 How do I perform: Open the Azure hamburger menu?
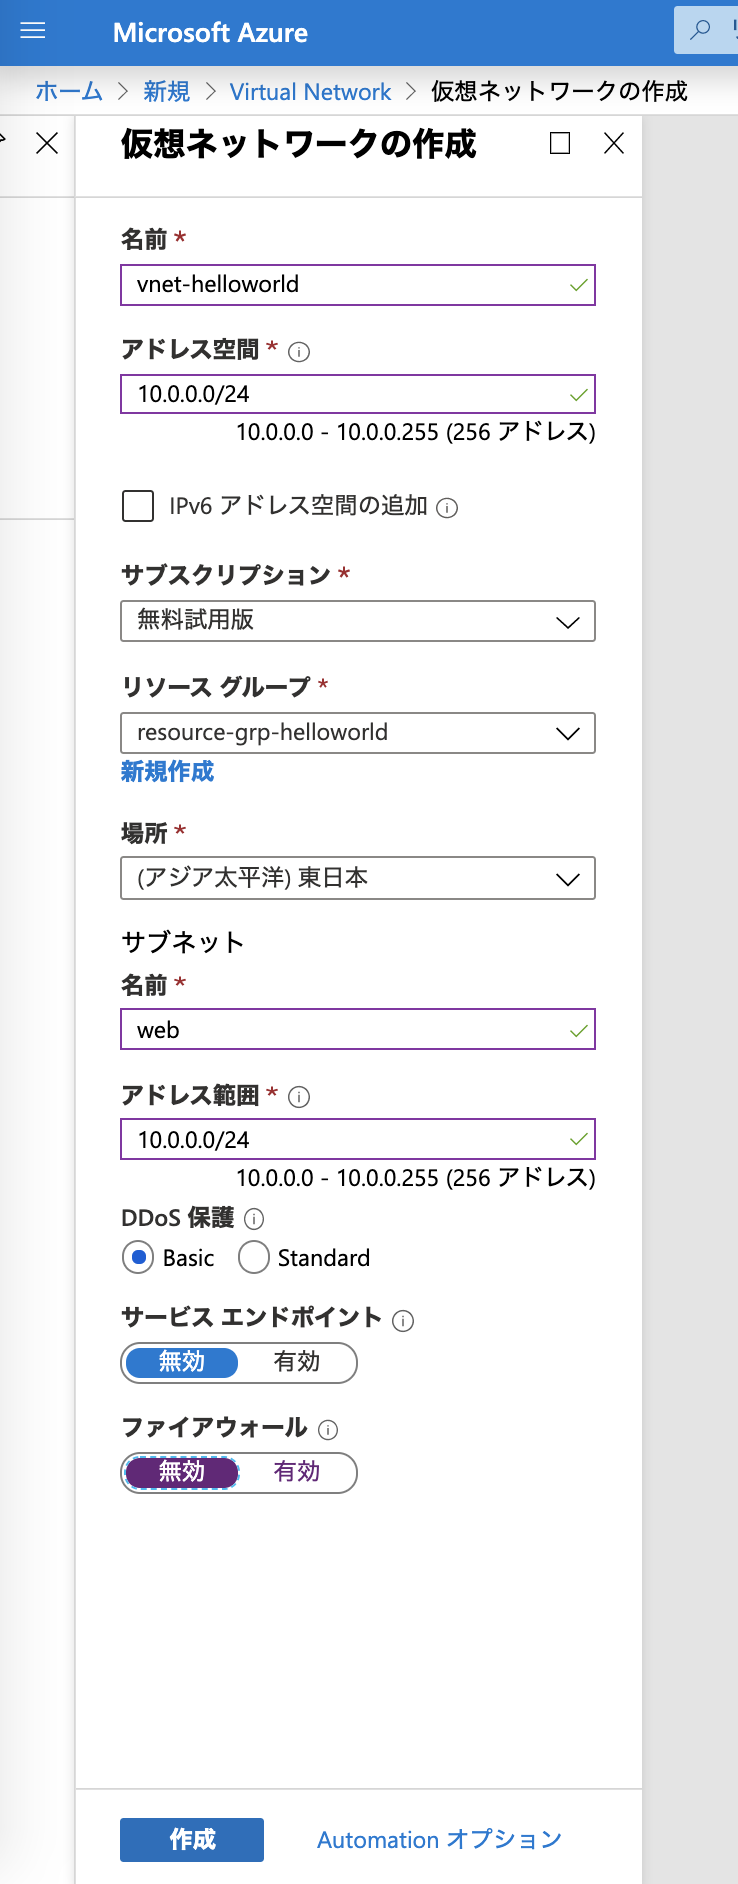coord(33,31)
